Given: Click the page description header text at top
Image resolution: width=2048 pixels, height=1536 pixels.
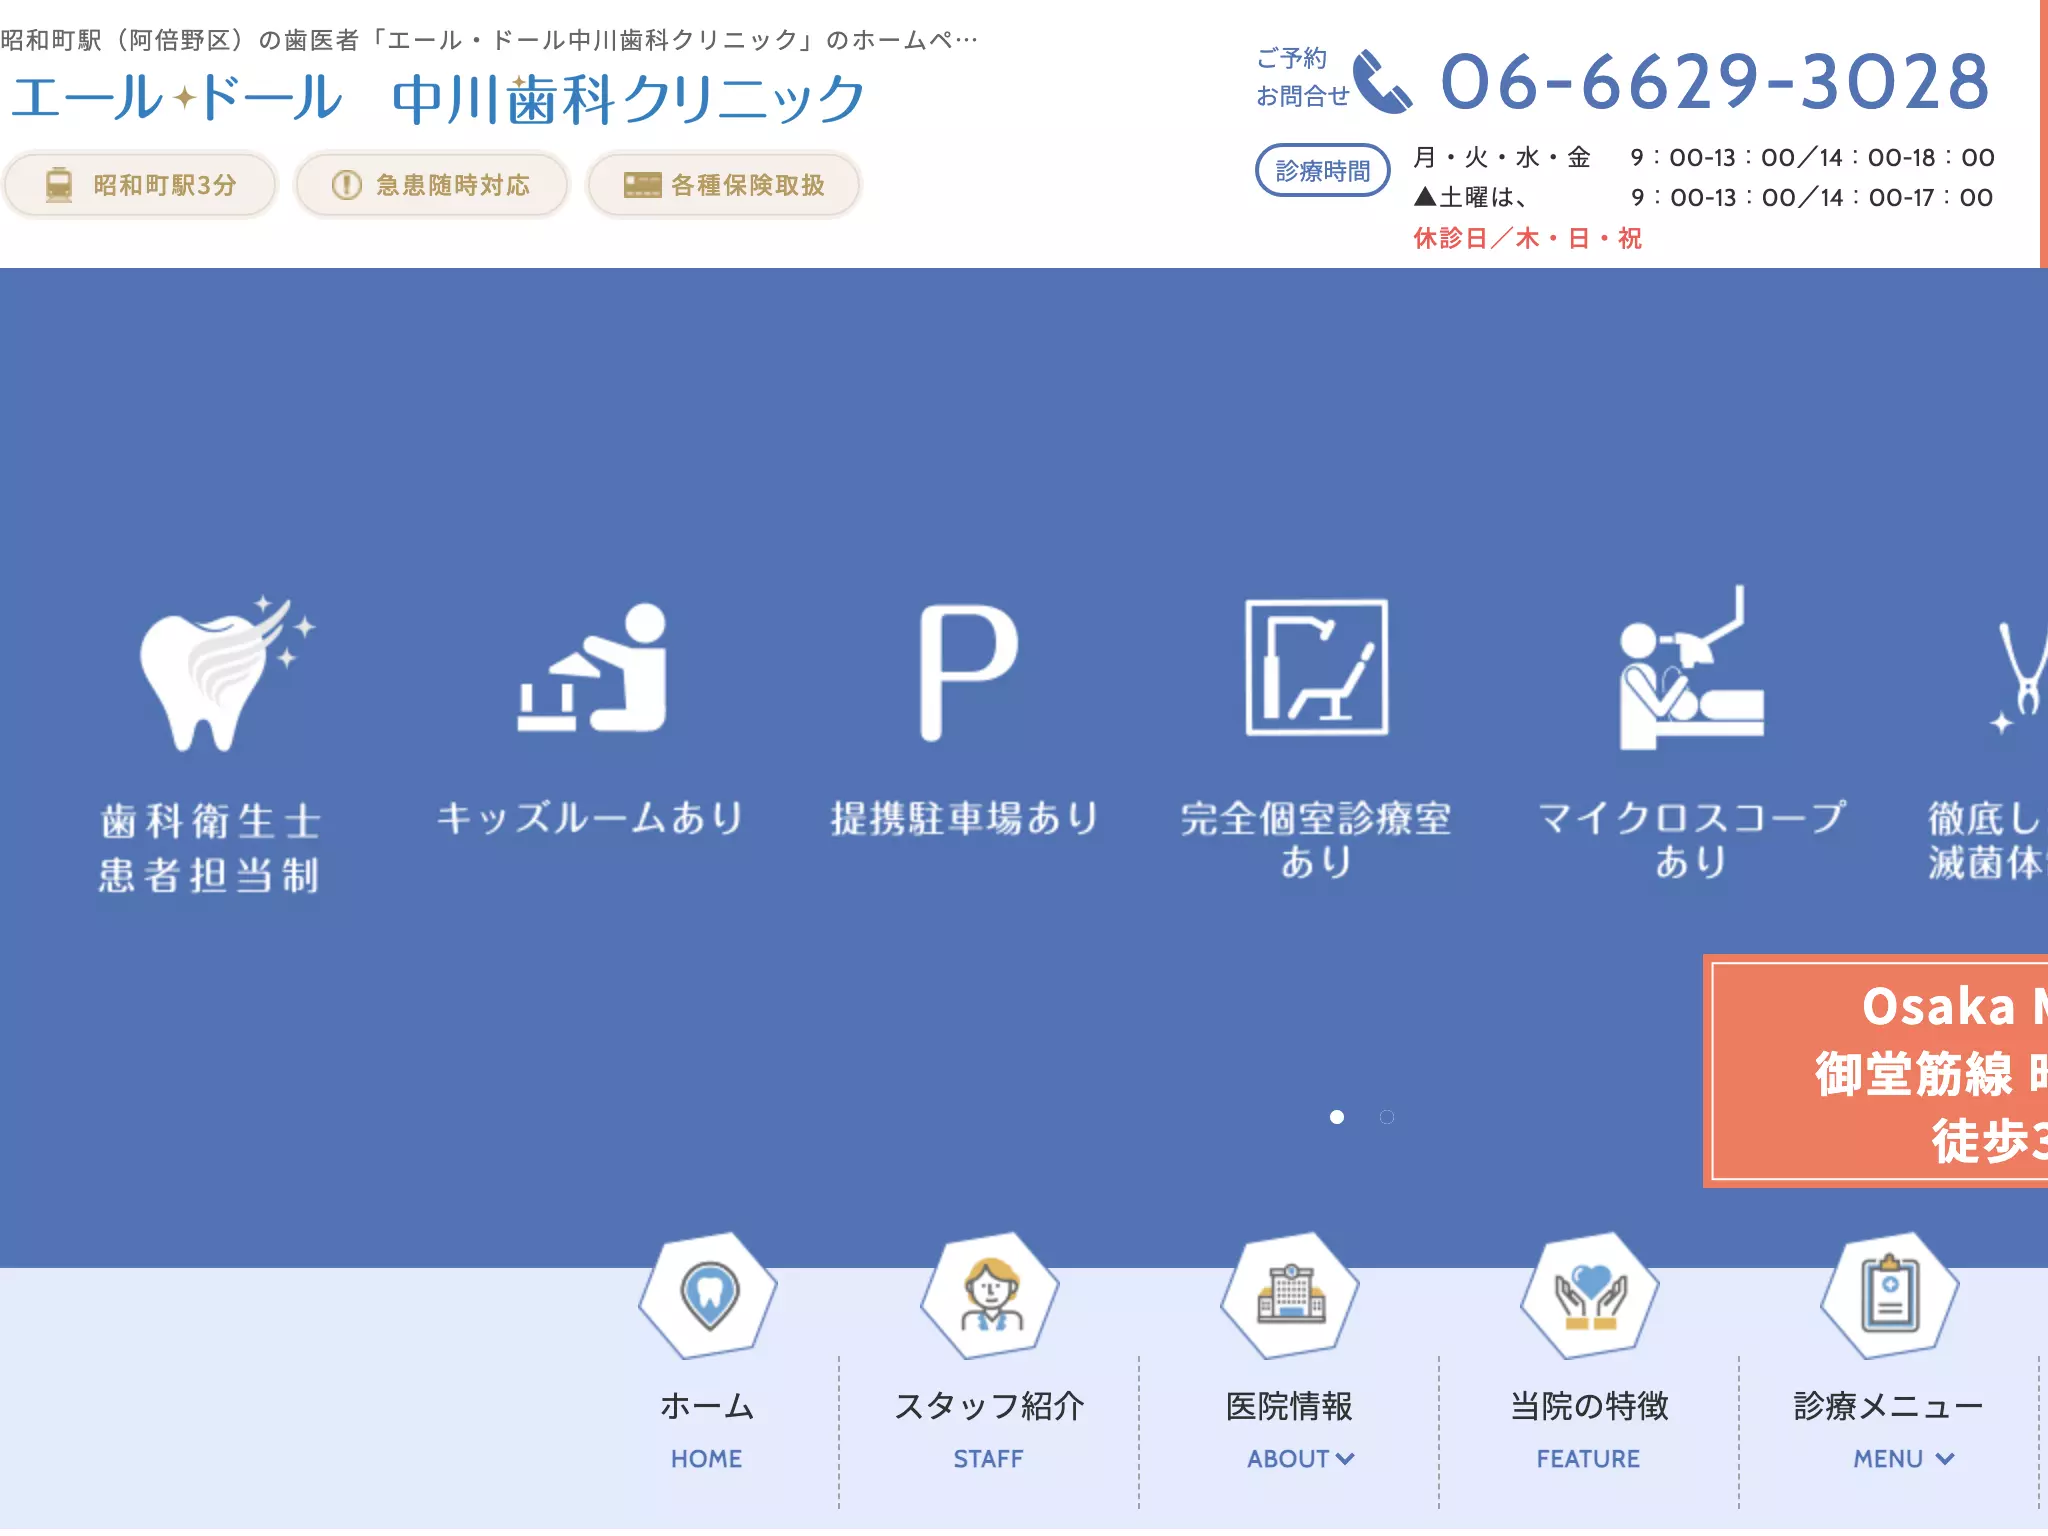Looking at the screenshot, I should [489, 40].
